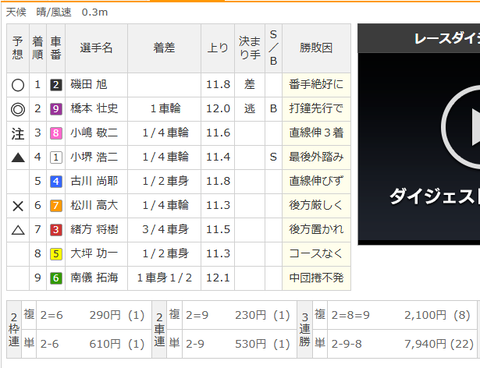Open racer 磯田 旭

click(x=89, y=85)
